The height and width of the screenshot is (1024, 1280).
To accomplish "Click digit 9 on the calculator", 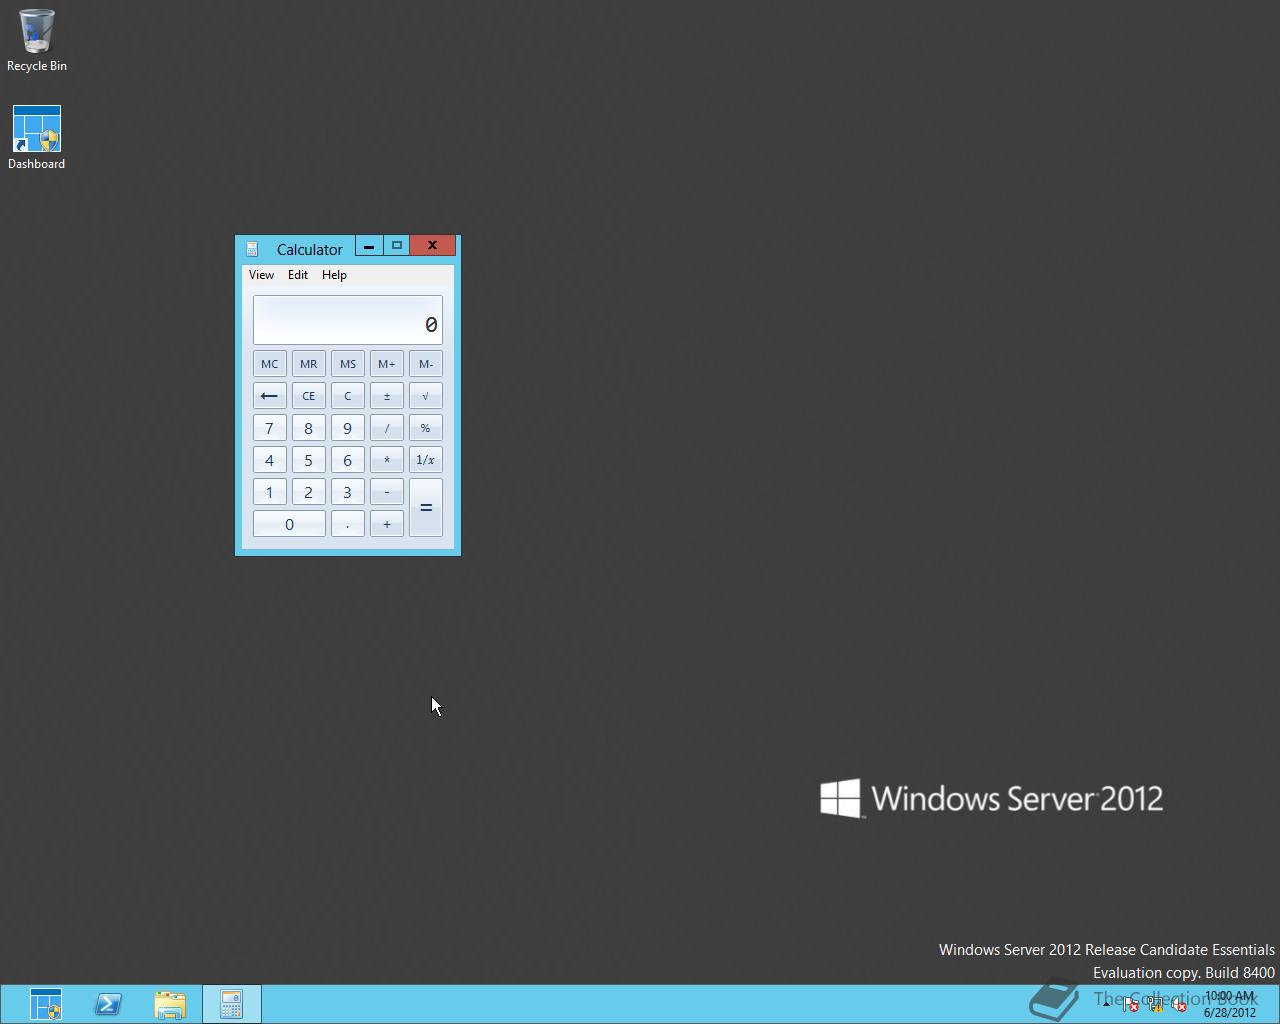I will [x=348, y=428].
